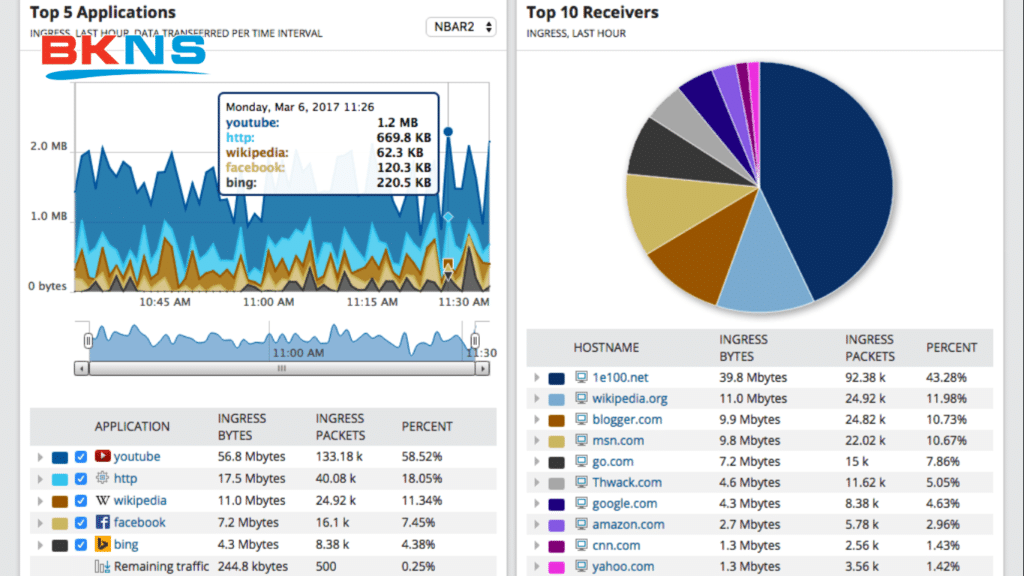
Task: Click the YouTube icon in the applications table
Action: (102, 457)
